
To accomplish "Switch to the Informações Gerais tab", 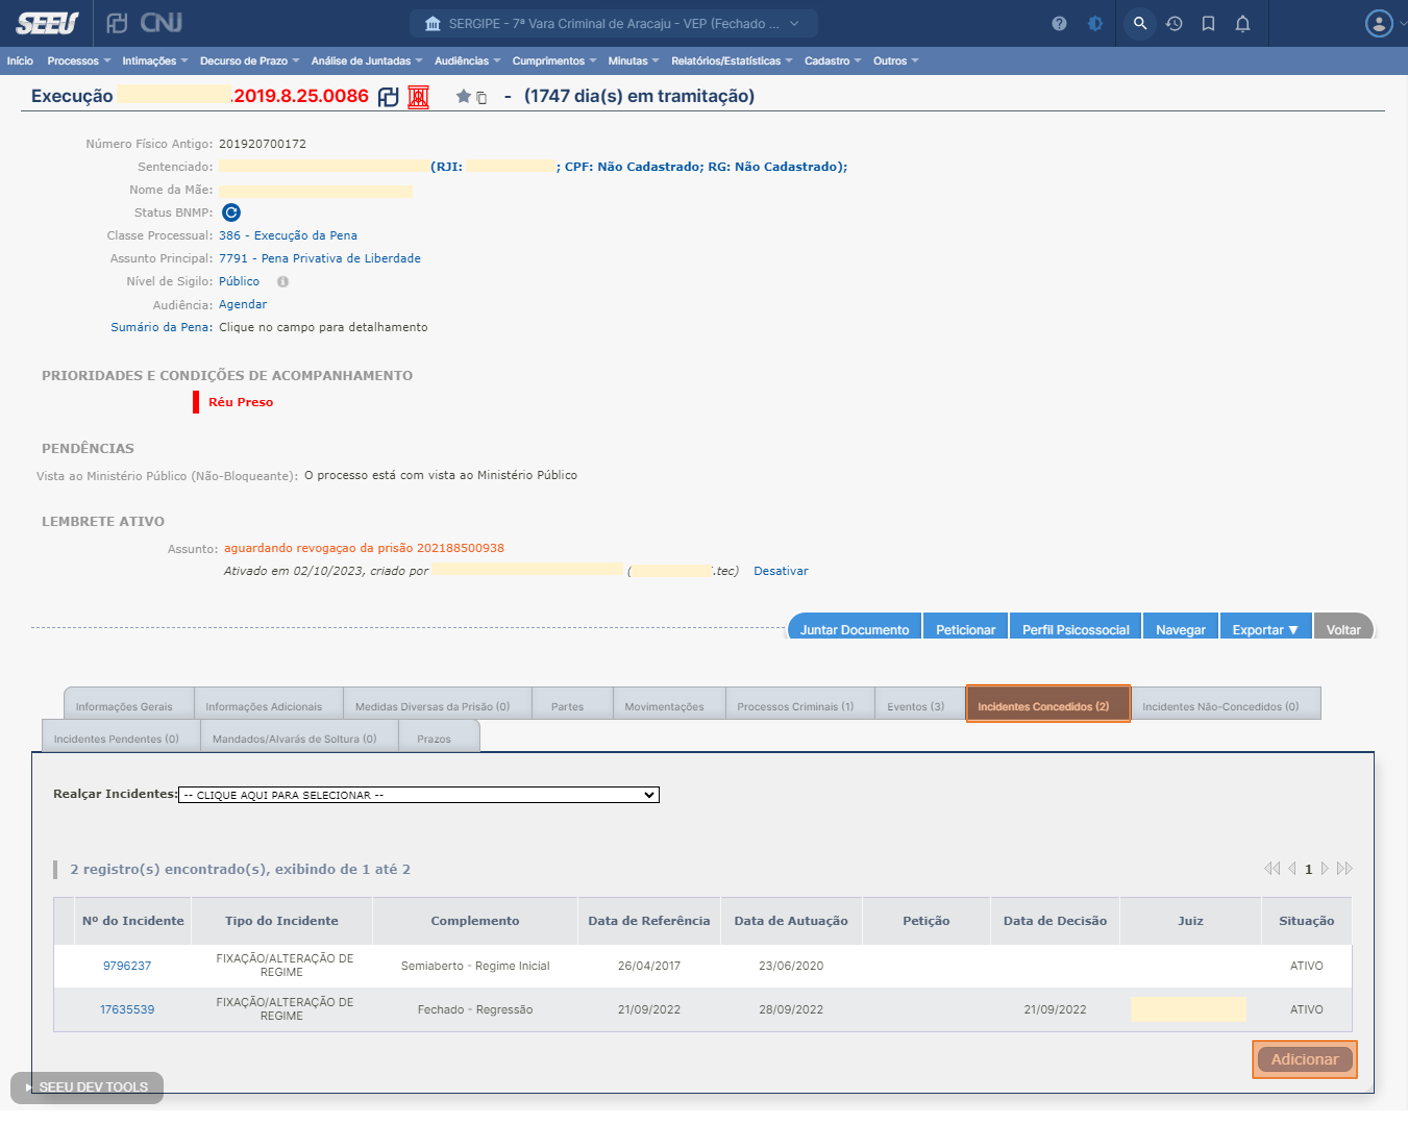I will coord(128,704).
